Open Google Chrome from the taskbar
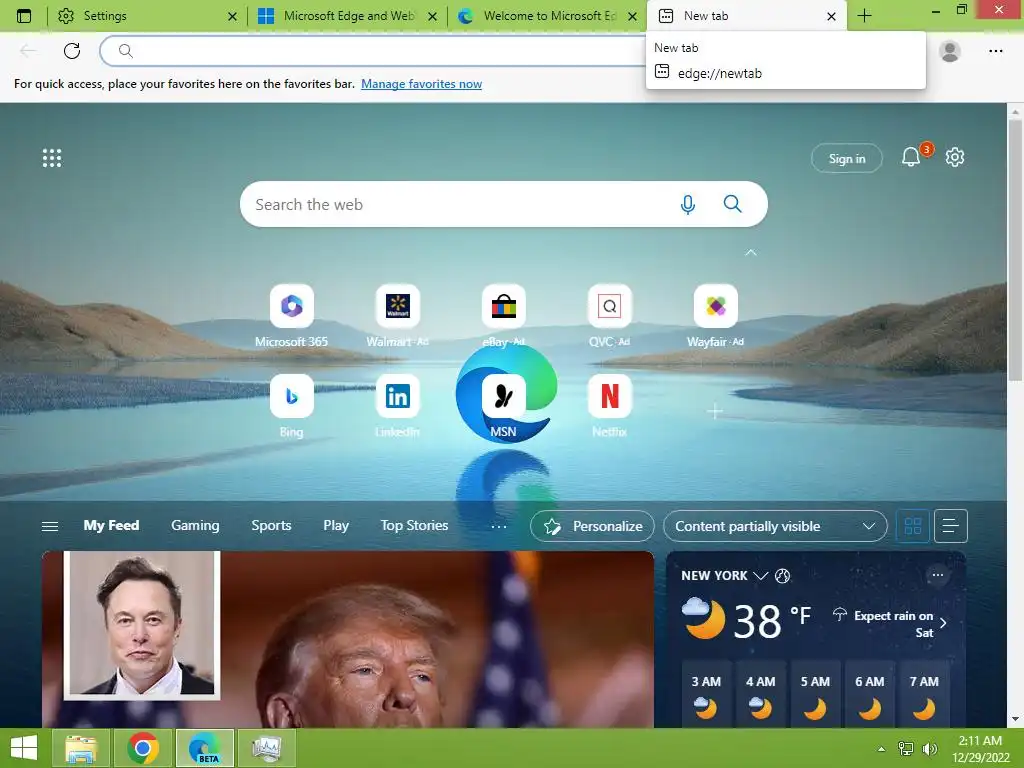This screenshot has height=768, width=1024. pyautogui.click(x=143, y=748)
